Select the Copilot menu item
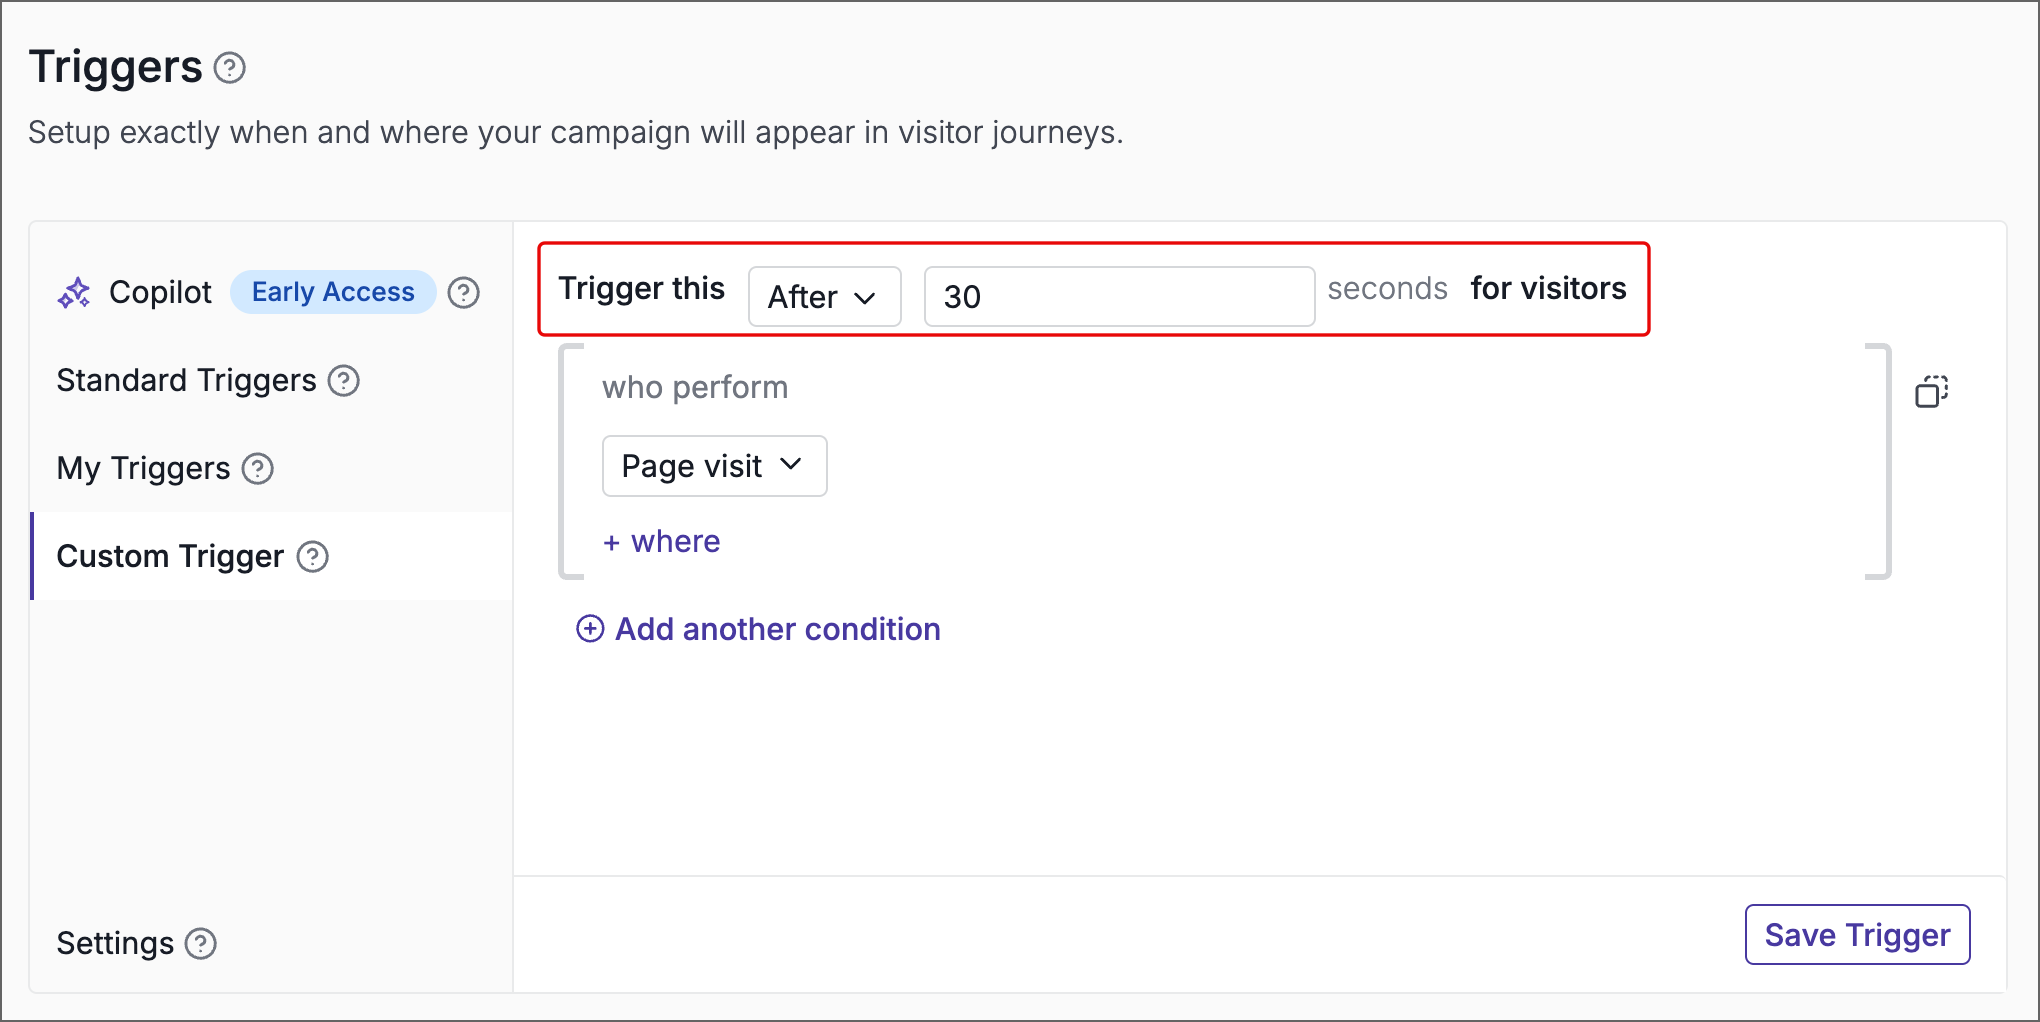This screenshot has width=2040, height=1022. [x=160, y=293]
